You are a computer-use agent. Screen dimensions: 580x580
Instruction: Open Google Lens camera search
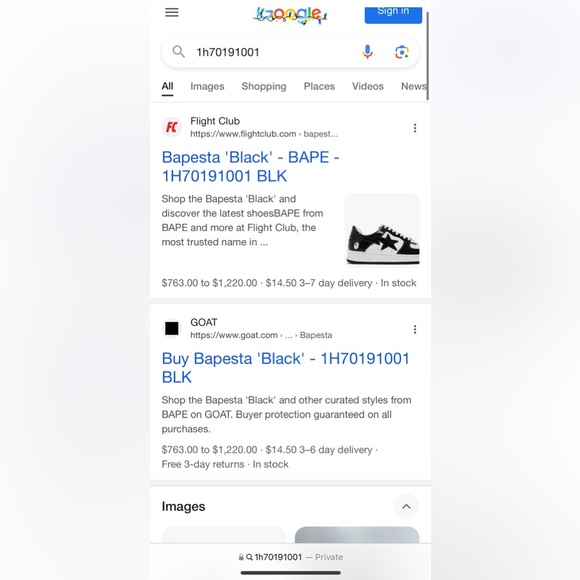(x=402, y=52)
